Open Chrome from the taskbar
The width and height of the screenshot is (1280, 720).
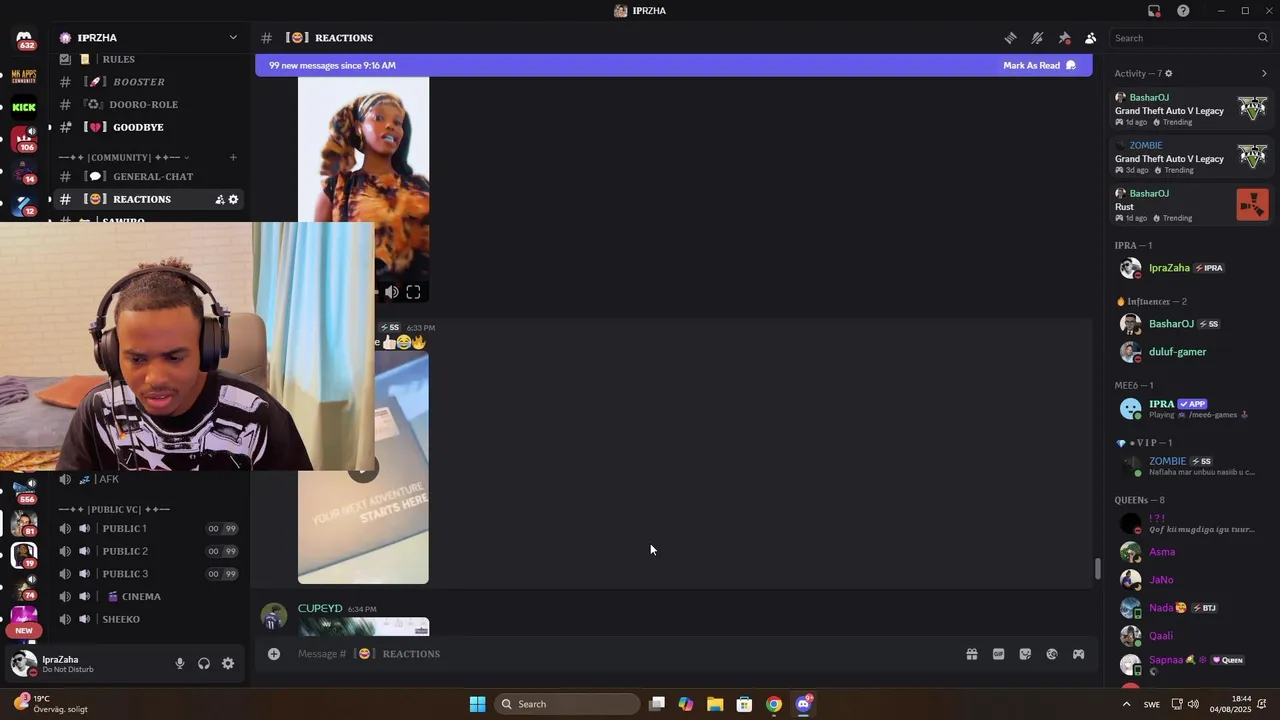(x=774, y=704)
